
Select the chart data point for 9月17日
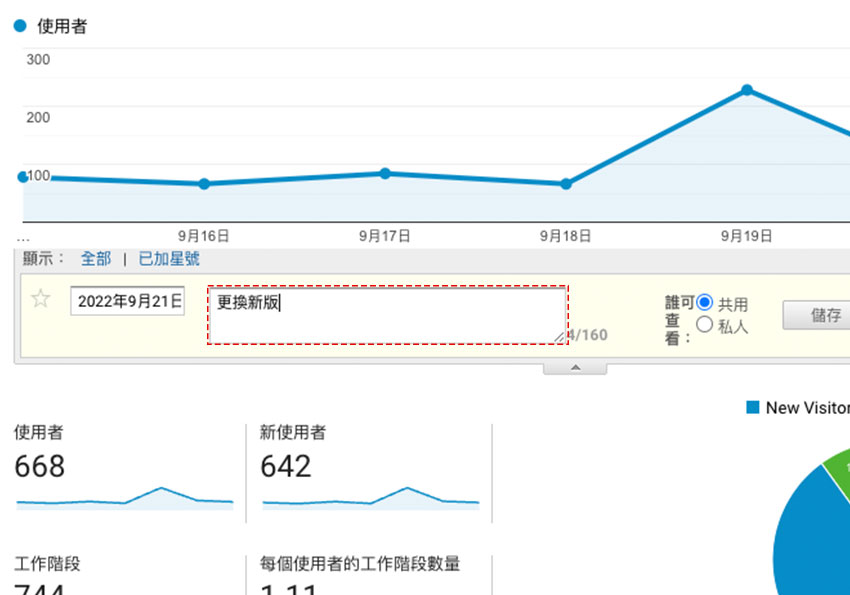point(385,173)
